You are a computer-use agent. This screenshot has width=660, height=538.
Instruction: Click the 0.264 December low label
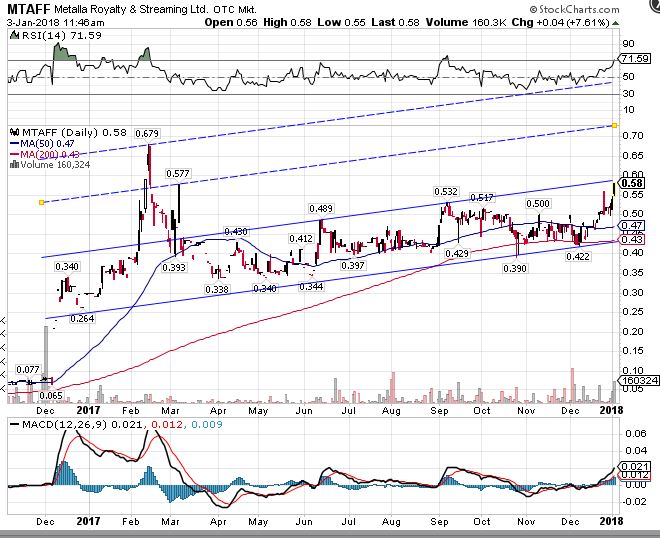click(82, 318)
